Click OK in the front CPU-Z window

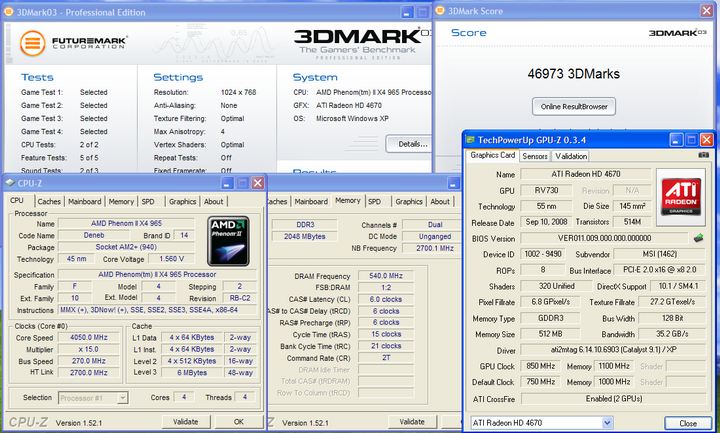(239, 422)
